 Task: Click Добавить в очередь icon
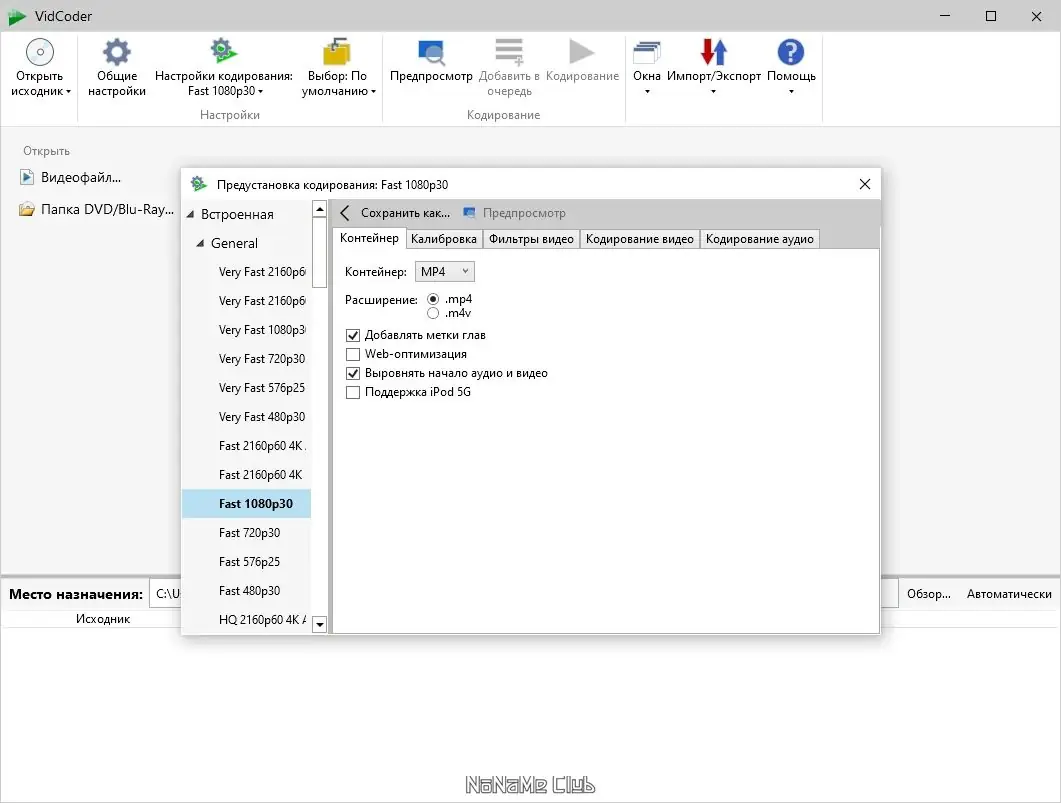coord(509,52)
